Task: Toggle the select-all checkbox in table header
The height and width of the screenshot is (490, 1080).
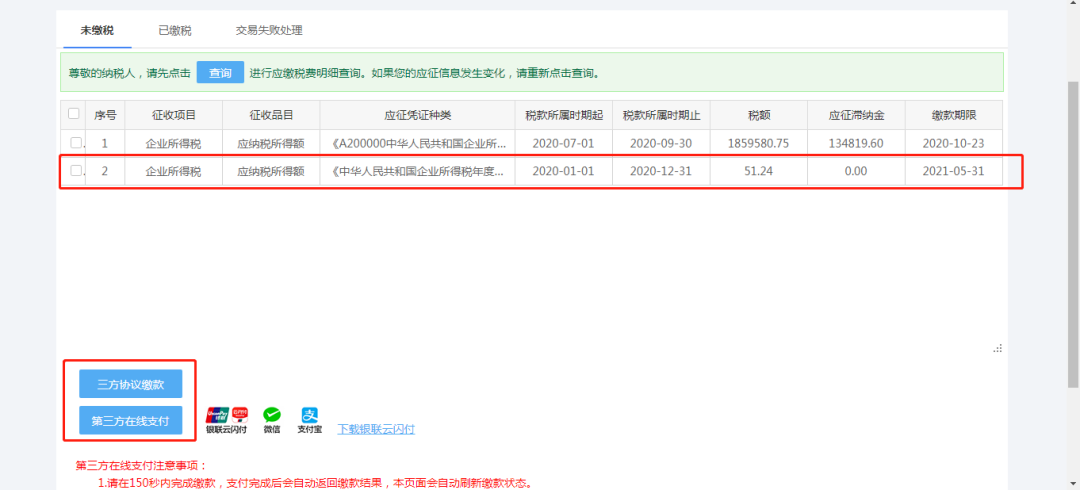Action: point(74,114)
